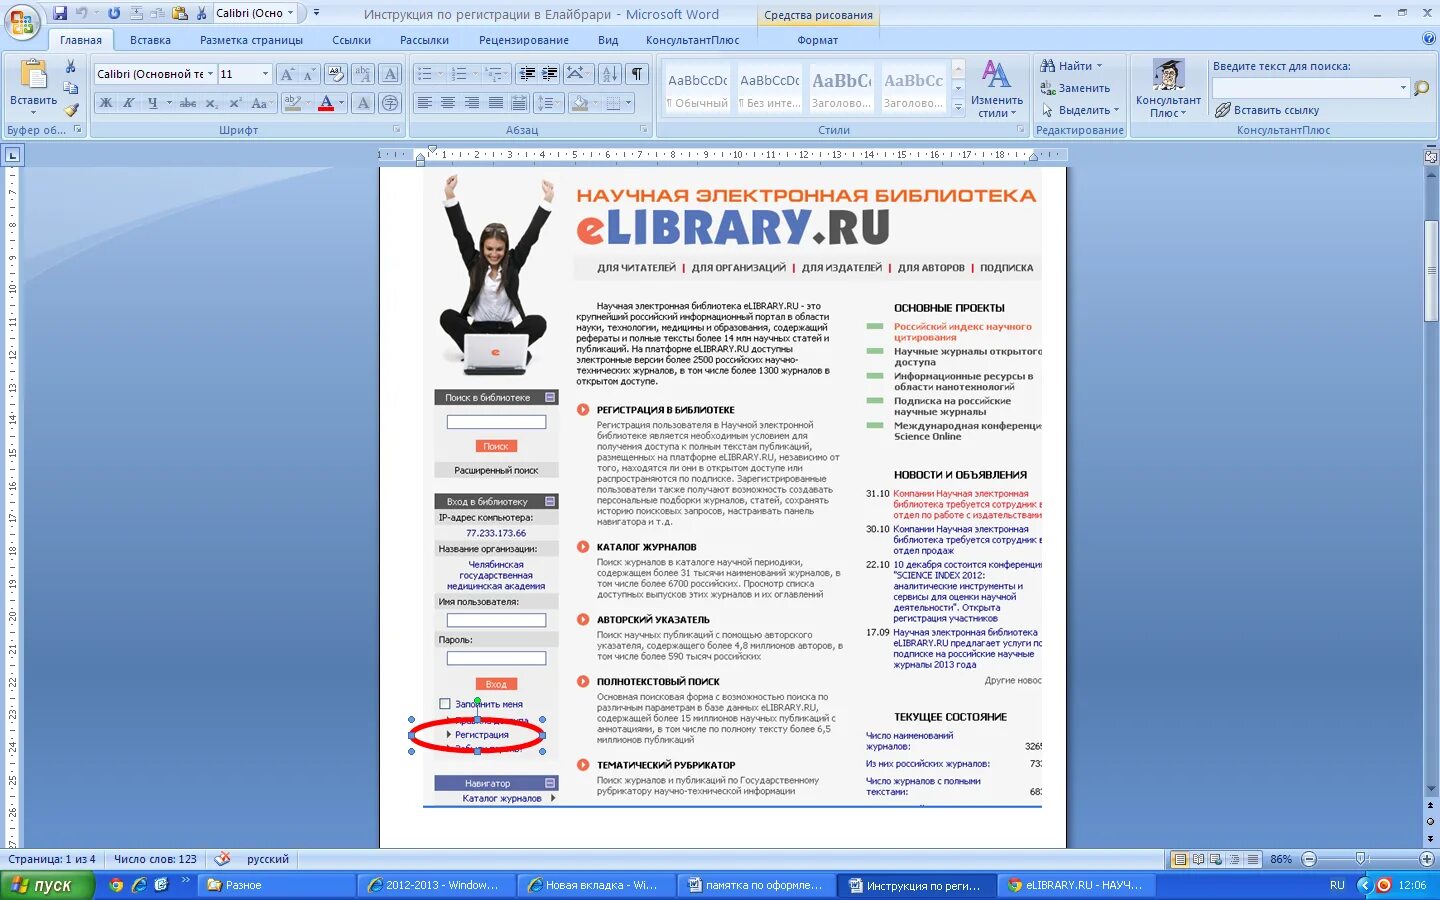Open line spacing options
This screenshot has width=1440, height=900.
(547, 103)
